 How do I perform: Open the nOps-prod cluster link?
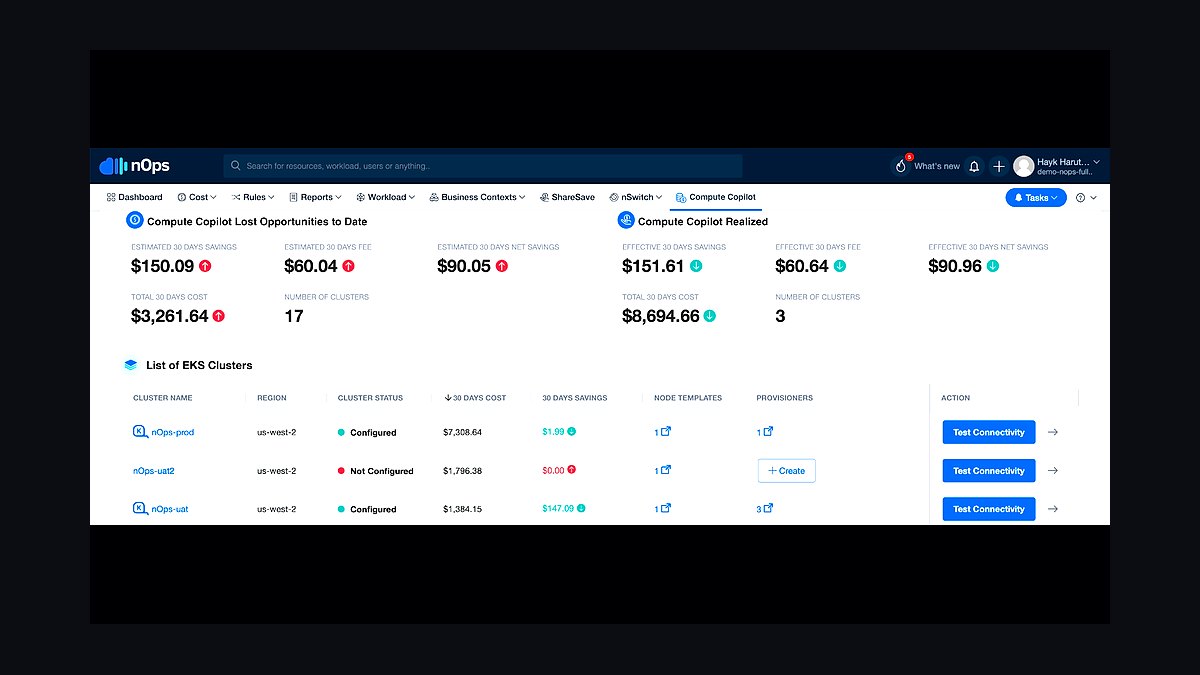pyautogui.click(x=172, y=432)
